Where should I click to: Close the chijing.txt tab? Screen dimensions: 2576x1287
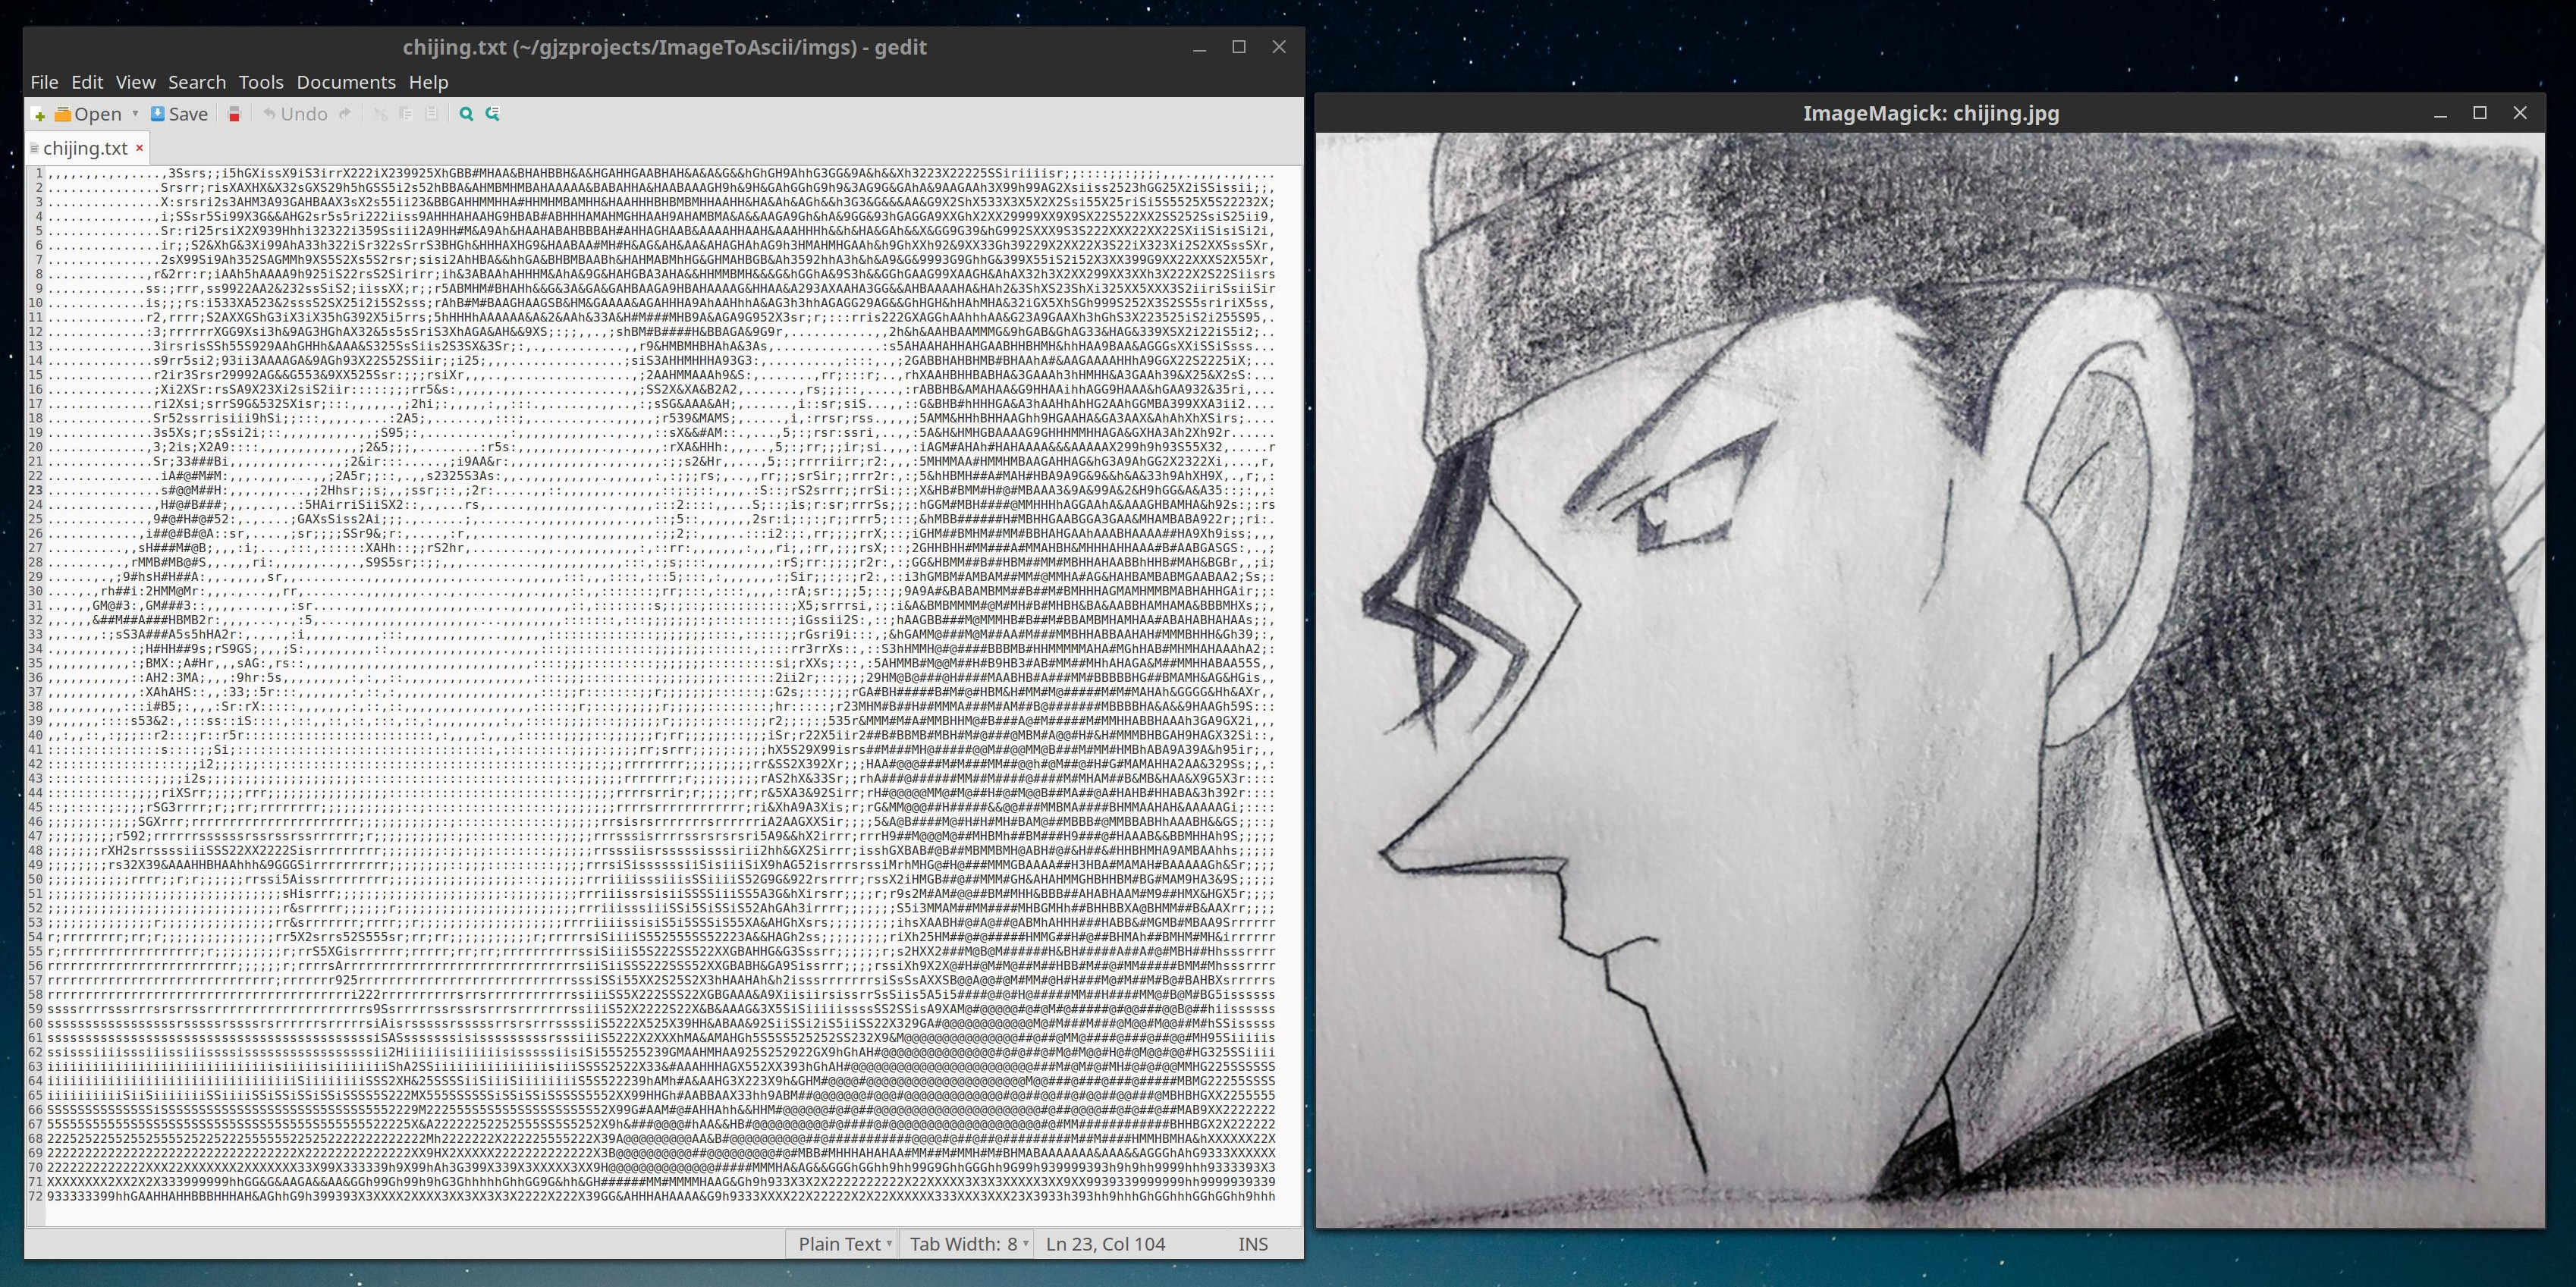coord(140,148)
